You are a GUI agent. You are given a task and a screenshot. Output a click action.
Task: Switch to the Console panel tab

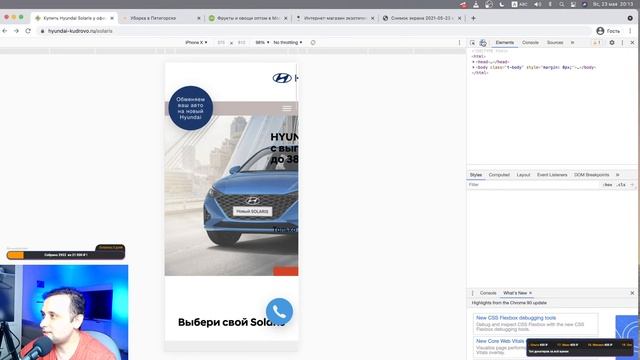pyautogui.click(x=530, y=42)
